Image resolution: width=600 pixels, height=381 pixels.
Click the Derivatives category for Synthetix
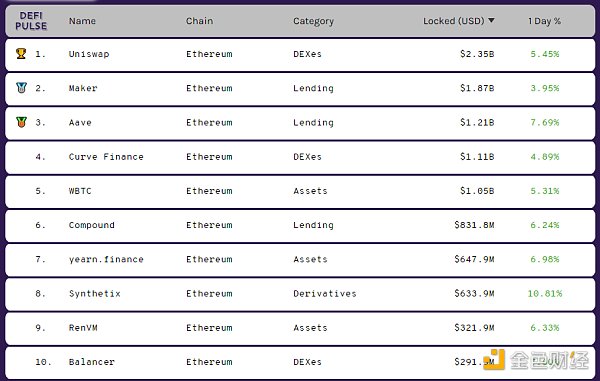tap(325, 294)
